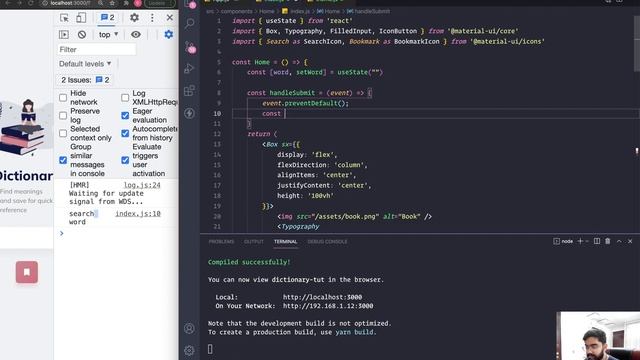This screenshot has width=640, height=360.
Task: Switch to the DEBUG CONSOLE tab
Action: [327, 242]
